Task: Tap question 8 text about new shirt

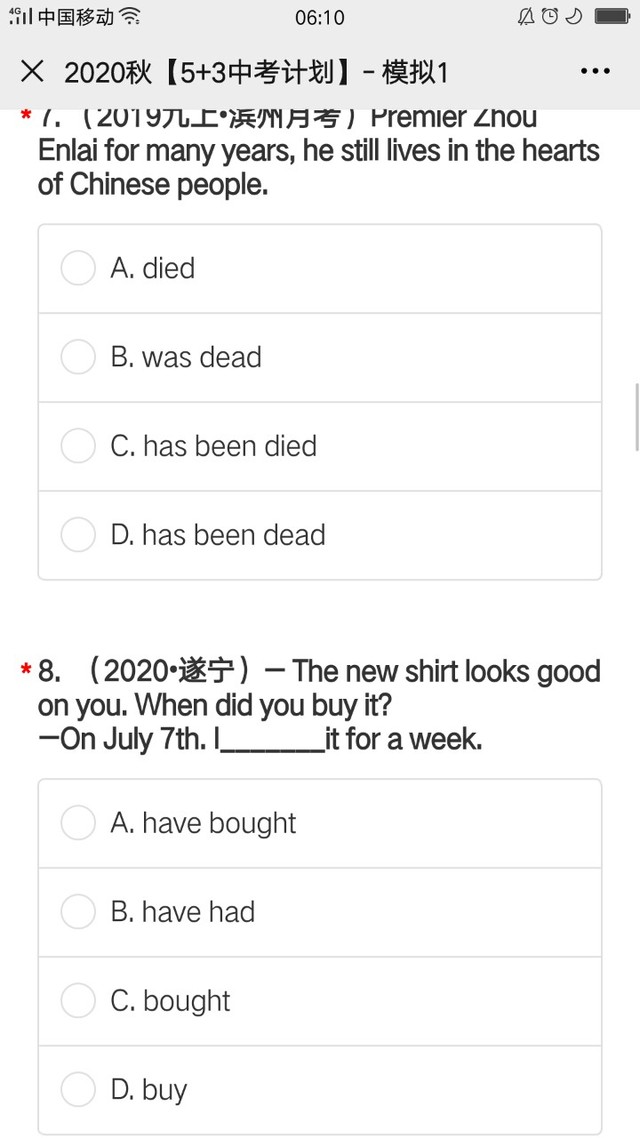Action: [318, 705]
